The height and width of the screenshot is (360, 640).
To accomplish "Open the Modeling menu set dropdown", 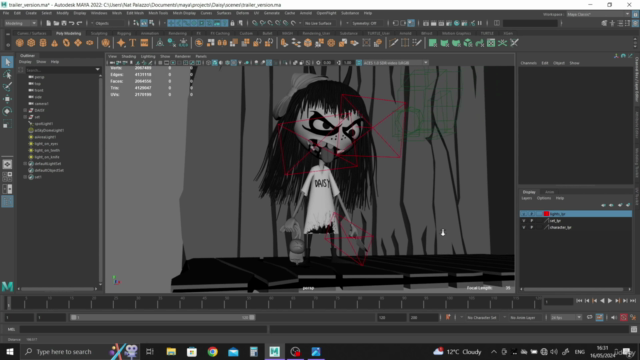I will click(x=20, y=23).
